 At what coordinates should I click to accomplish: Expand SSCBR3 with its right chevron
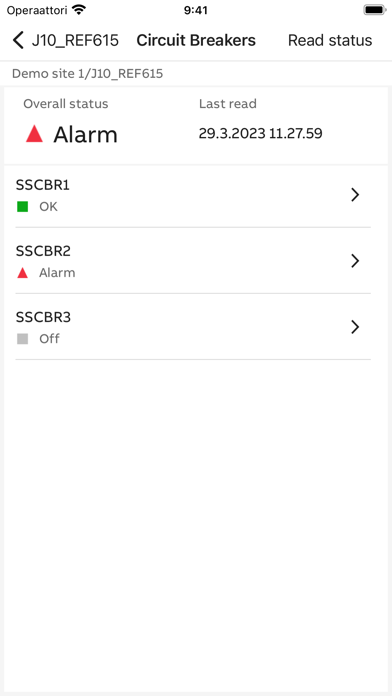pyautogui.click(x=355, y=327)
